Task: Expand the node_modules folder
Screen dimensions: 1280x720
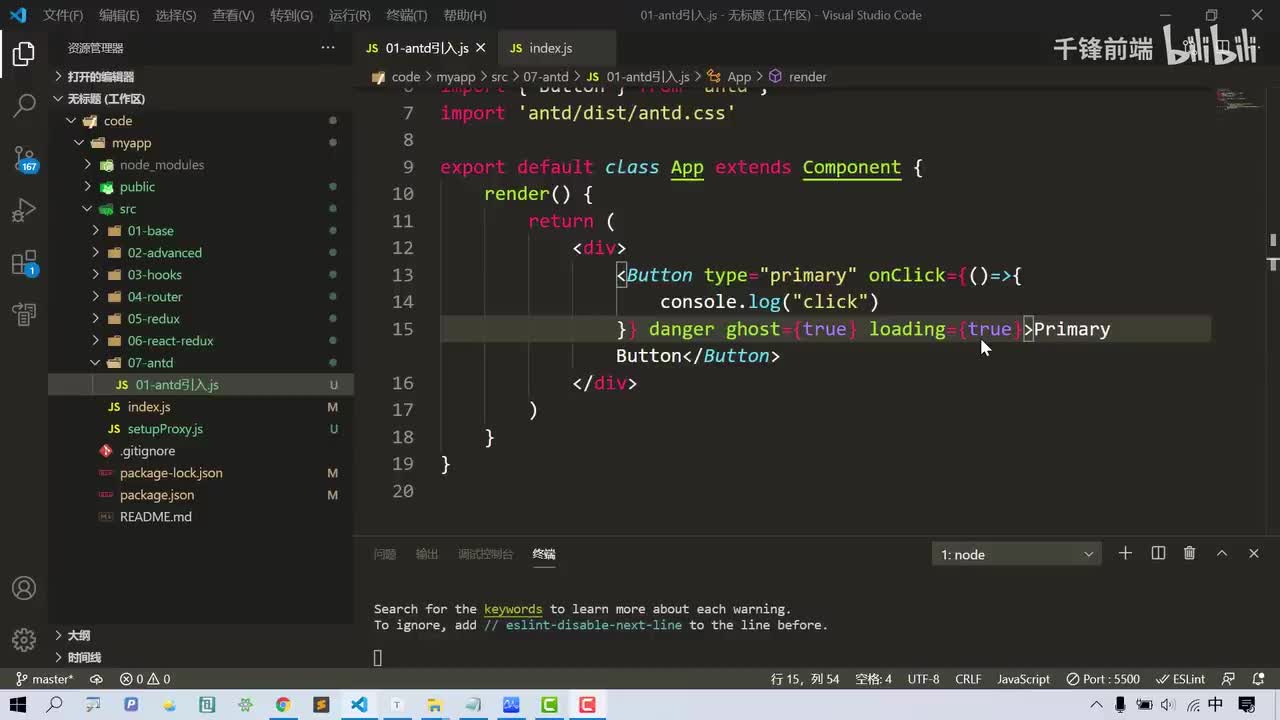Action: pos(201,164)
